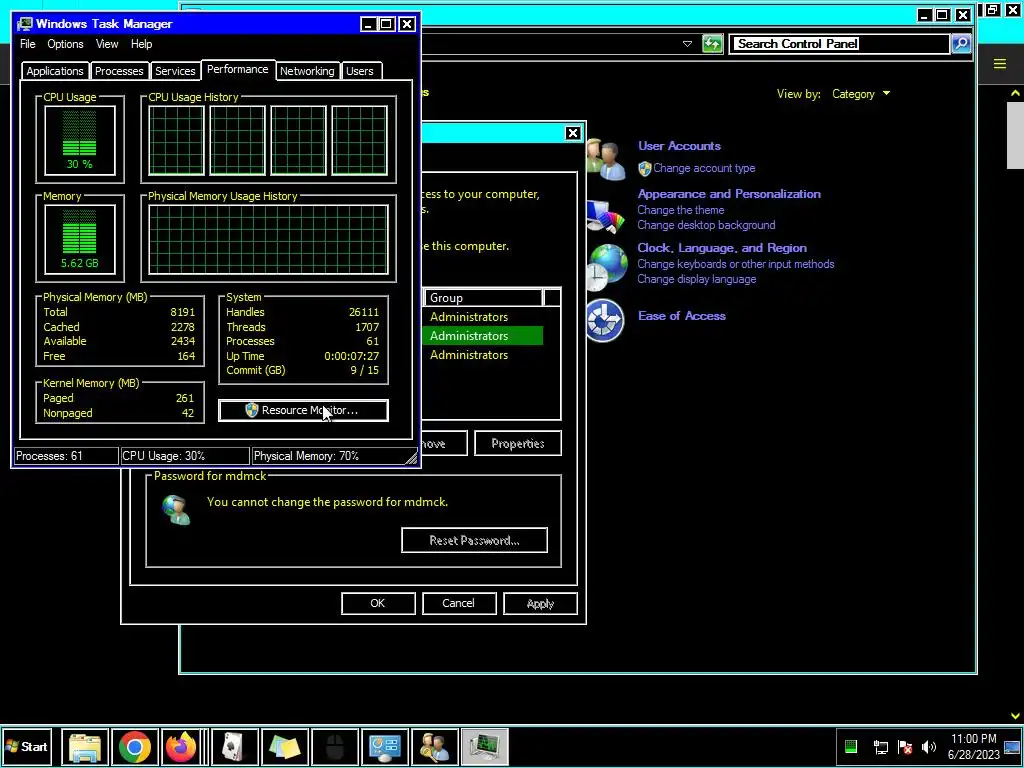Click the Show Desktop button at the far end of the taskbar
This screenshot has width=1024, height=768.
pos(1013,746)
